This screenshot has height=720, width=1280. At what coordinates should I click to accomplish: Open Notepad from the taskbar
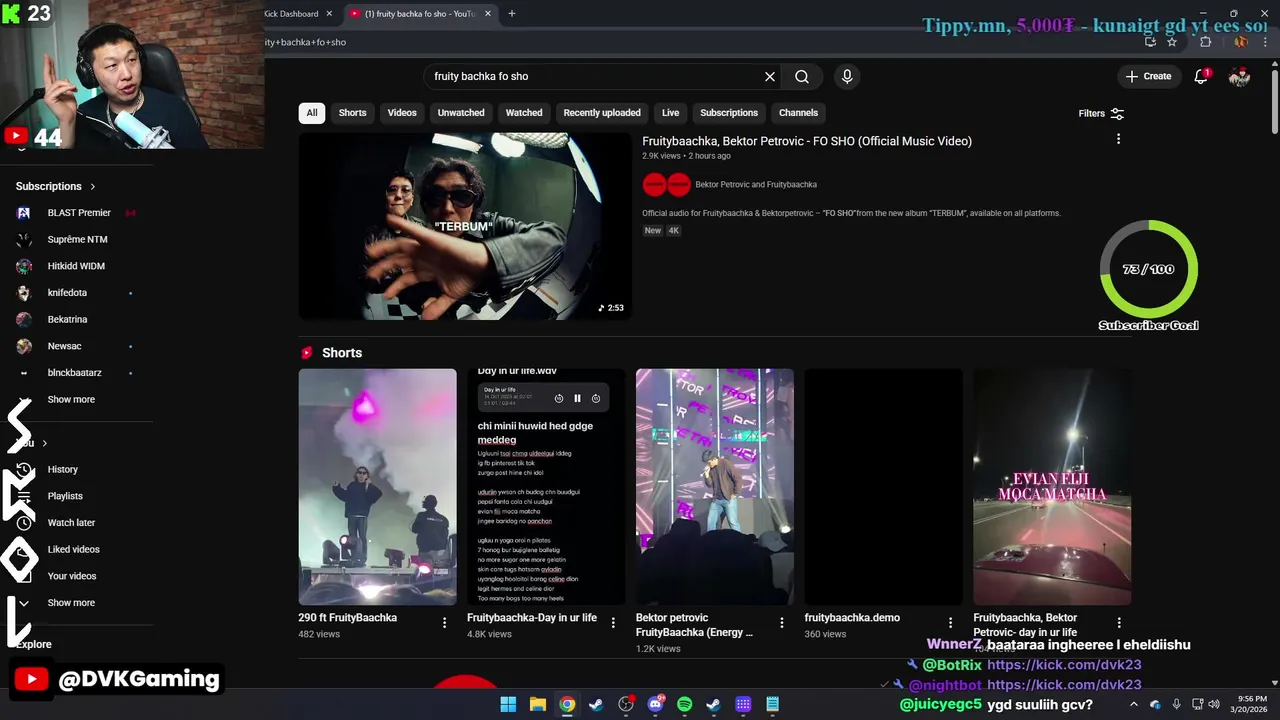[x=772, y=704]
